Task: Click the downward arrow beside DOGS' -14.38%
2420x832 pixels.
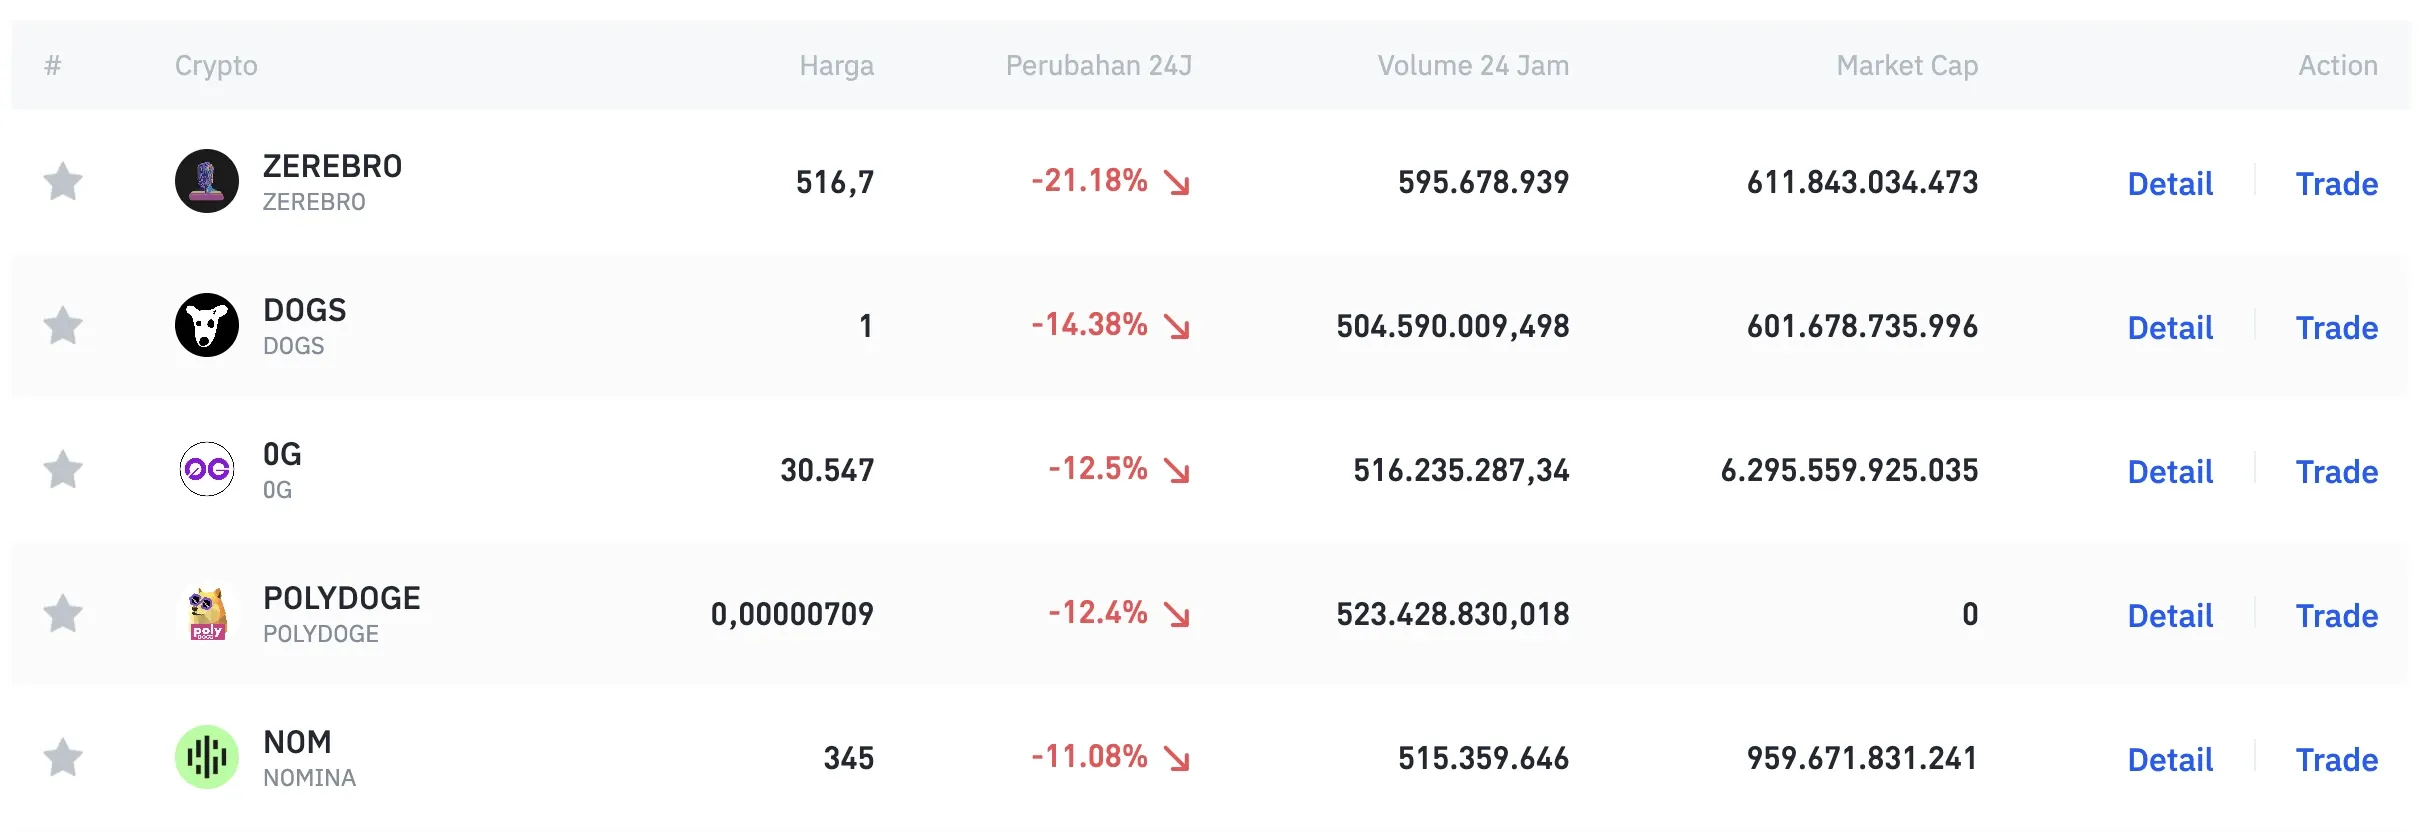Action: [x=1177, y=327]
